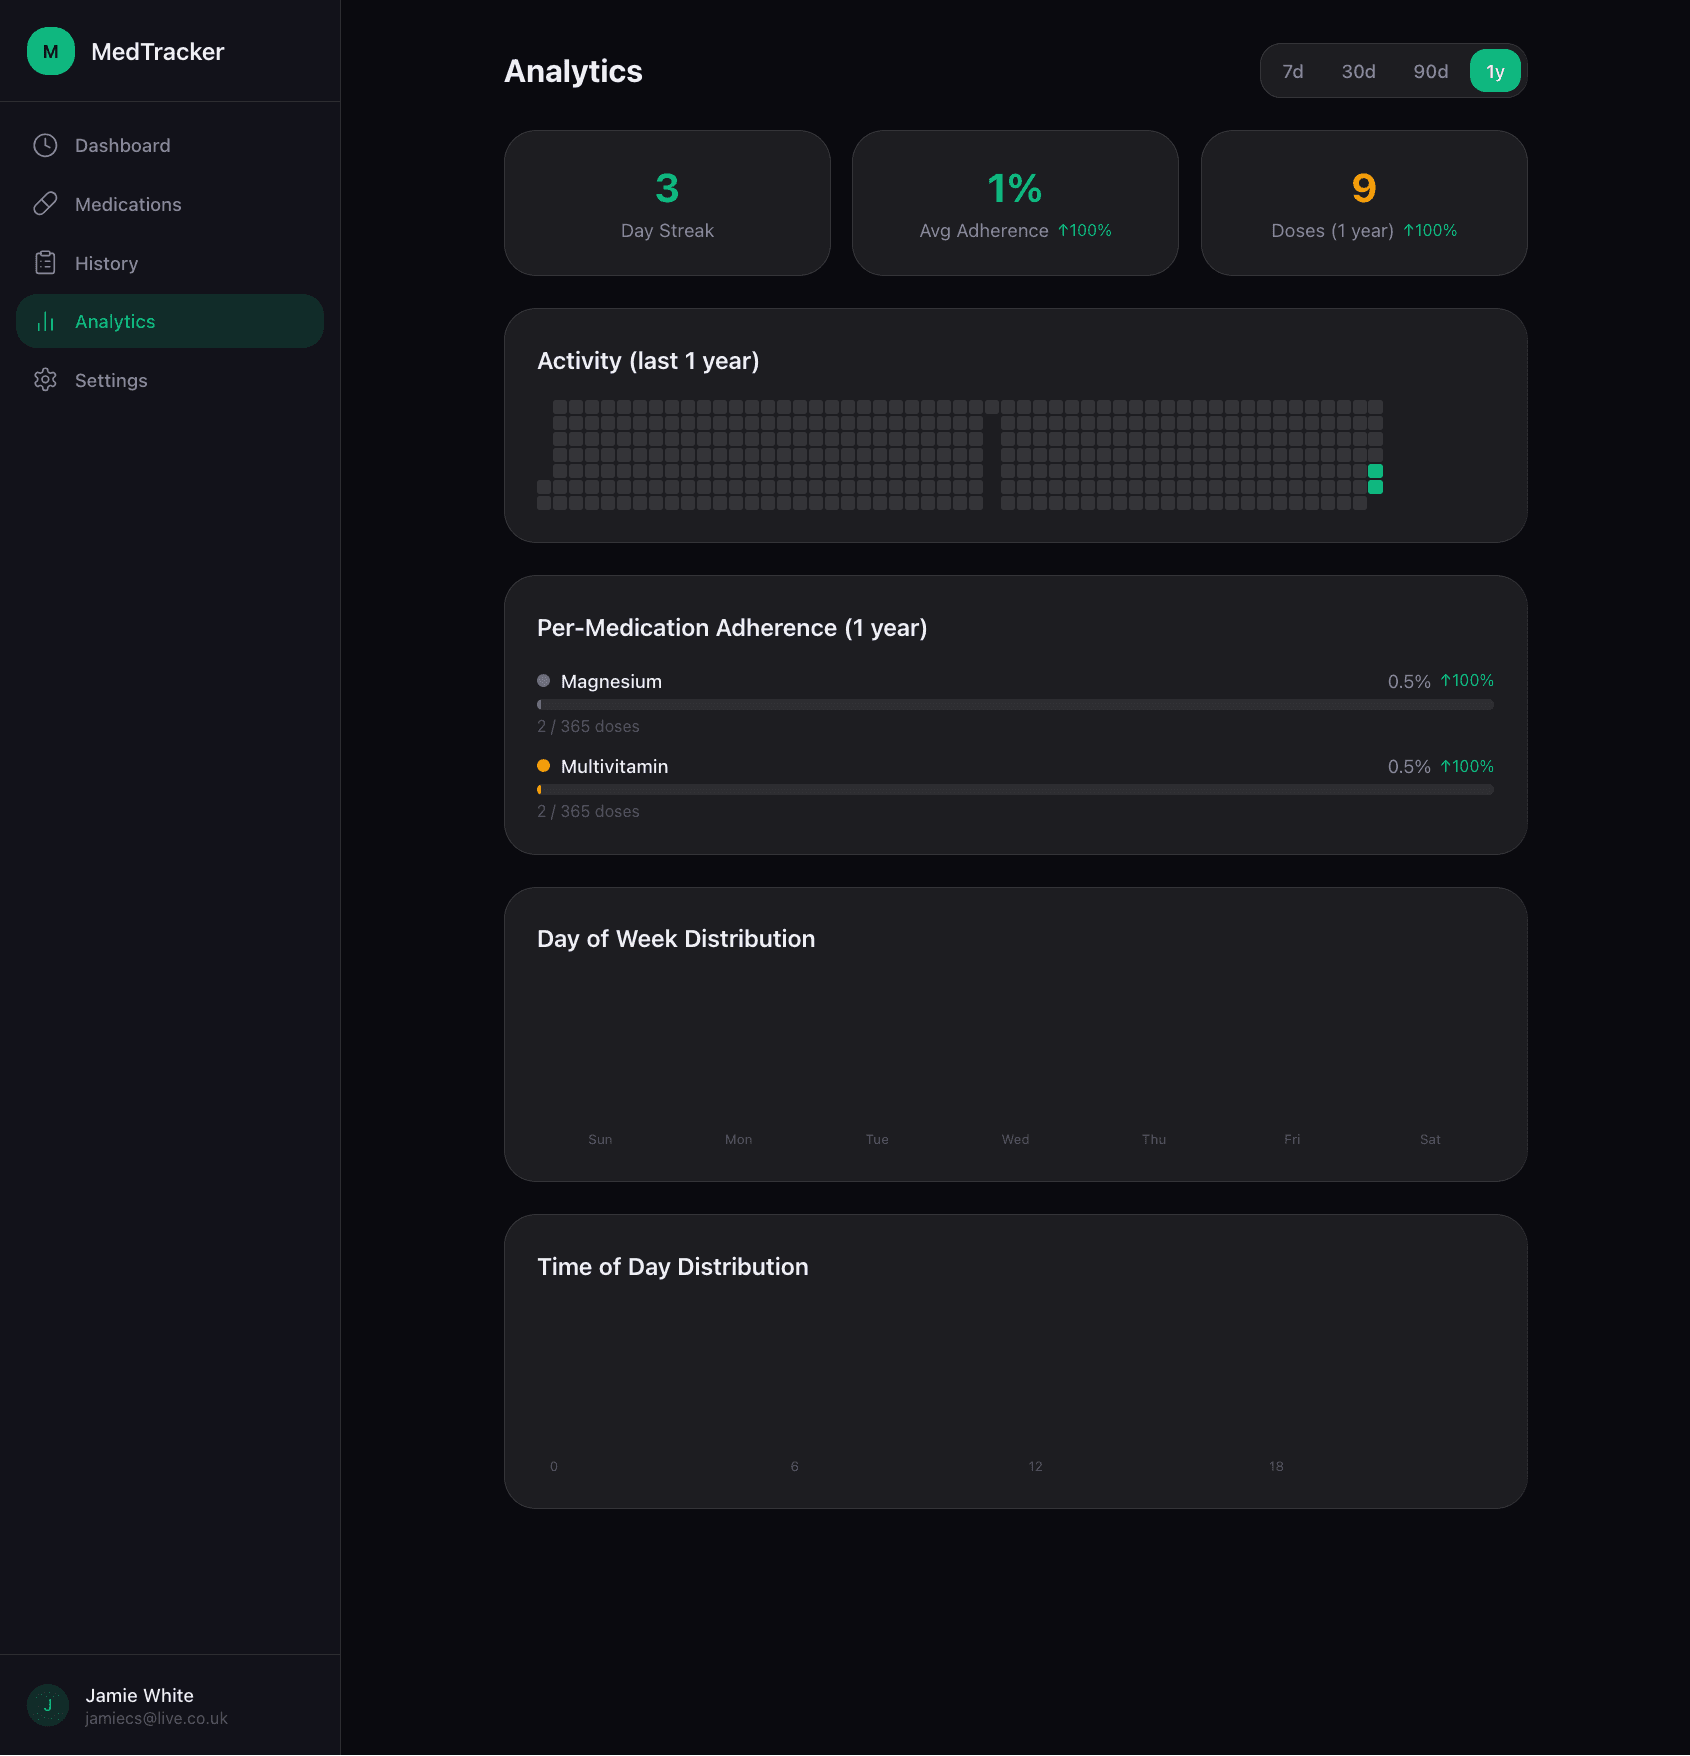Viewport: 1690px width, 1756px height.
Task: Click the MedTracker logo icon
Action: pos(50,51)
